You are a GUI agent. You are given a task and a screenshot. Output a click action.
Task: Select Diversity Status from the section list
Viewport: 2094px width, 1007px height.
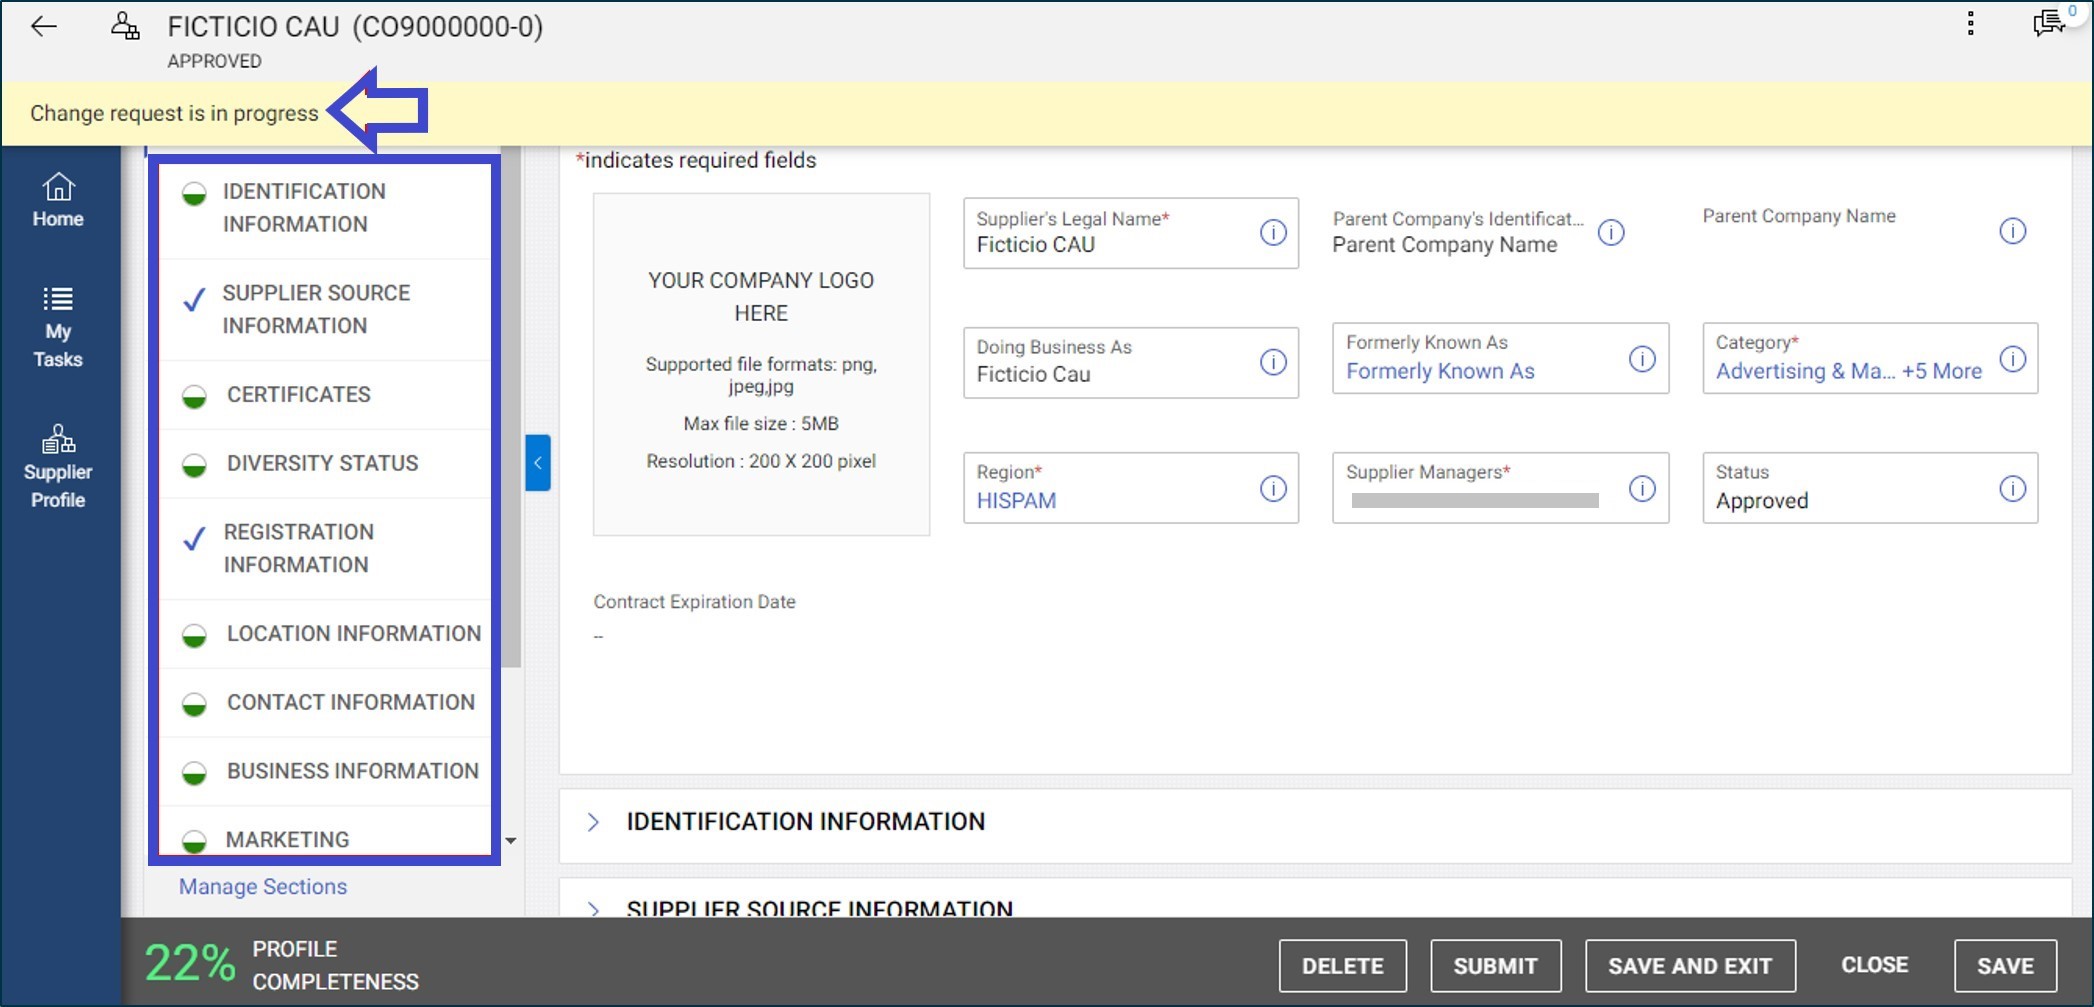(x=323, y=462)
